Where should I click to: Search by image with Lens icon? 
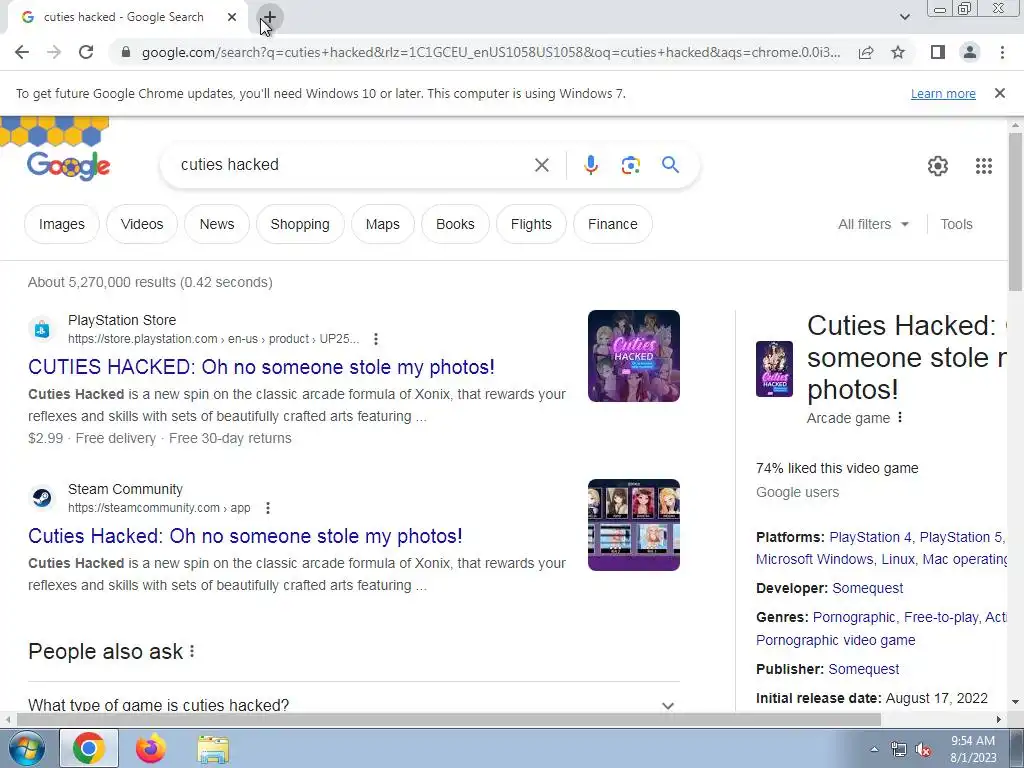pyautogui.click(x=630, y=165)
